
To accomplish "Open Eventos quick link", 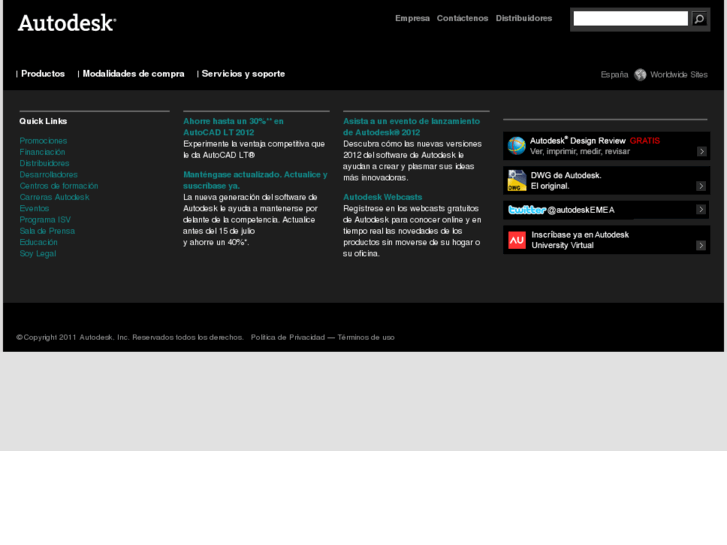I will pyautogui.click(x=34, y=208).
